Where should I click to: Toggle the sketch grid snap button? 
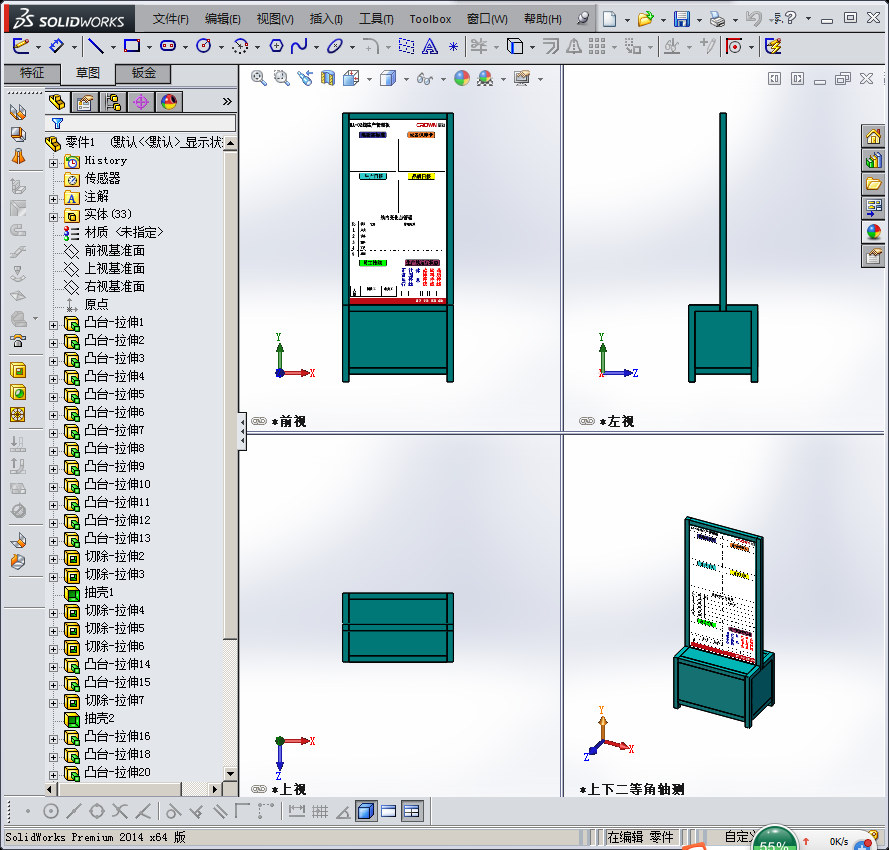[x=320, y=811]
